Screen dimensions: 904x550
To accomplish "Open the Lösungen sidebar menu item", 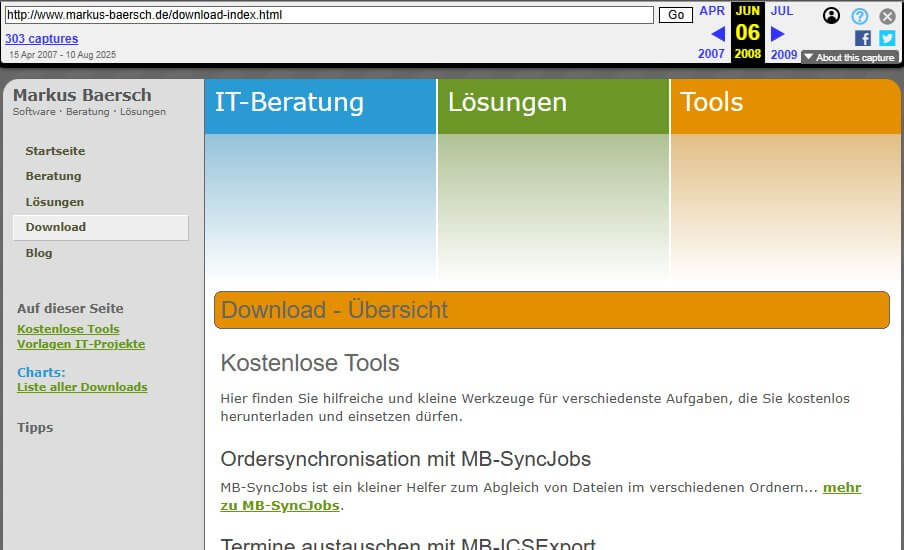I will pos(55,202).
